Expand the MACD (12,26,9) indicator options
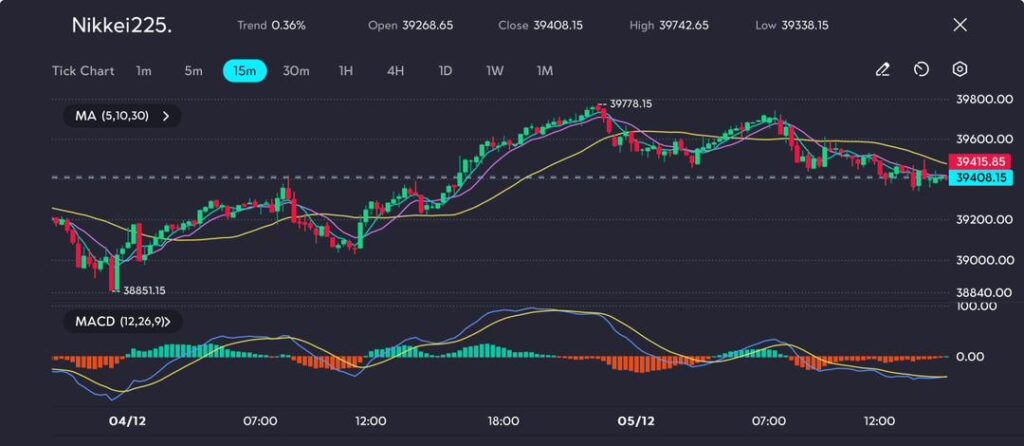This screenshot has width=1024, height=446. coord(167,322)
